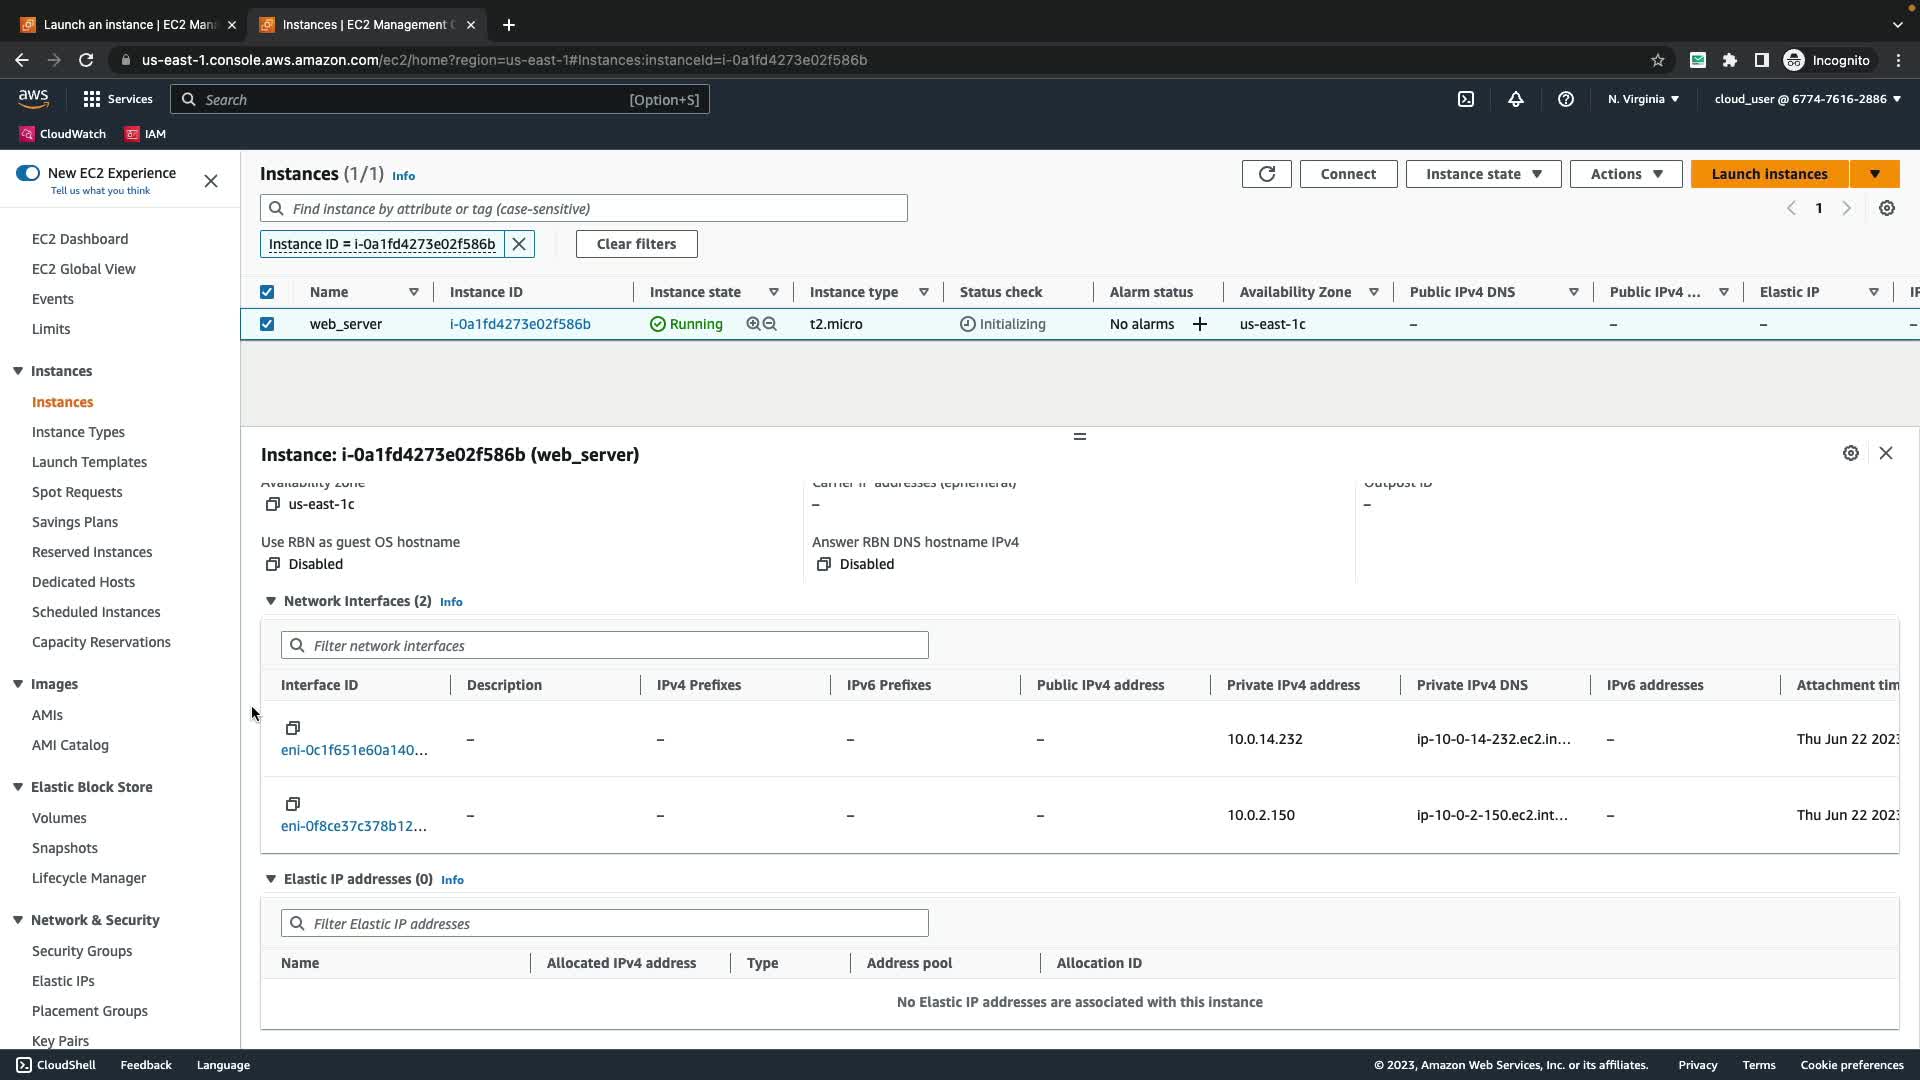
Task: Switch to Launch an instance browser tab
Action: pyautogui.click(x=130, y=24)
